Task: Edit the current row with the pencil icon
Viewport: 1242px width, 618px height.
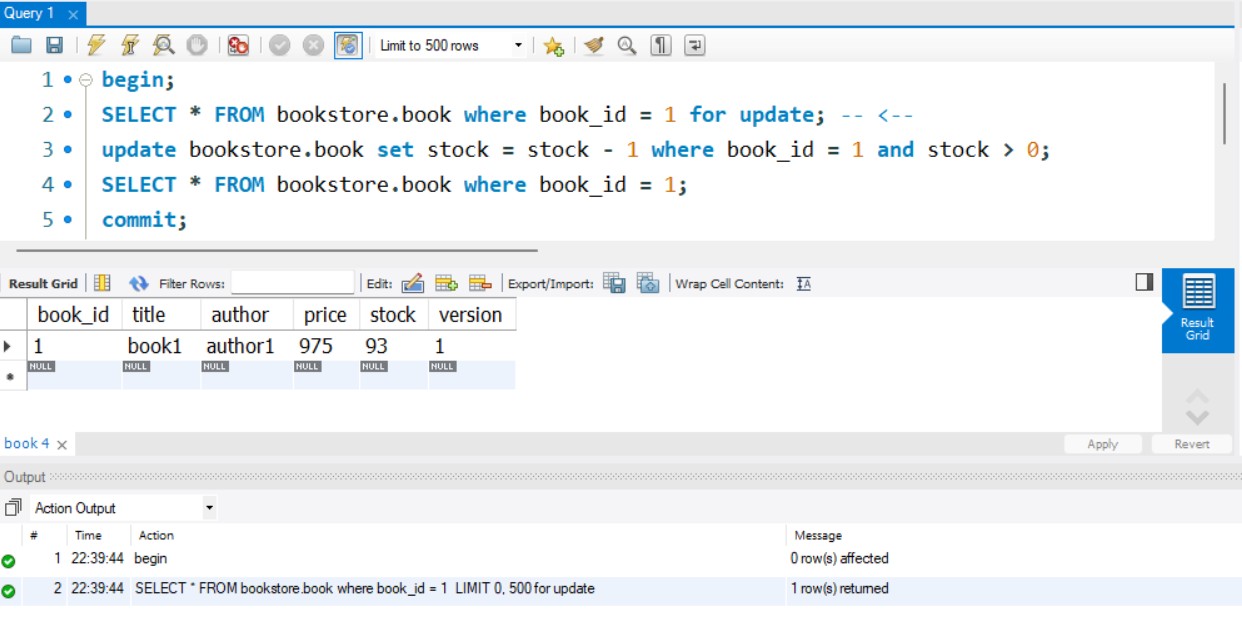Action: (413, 283)
